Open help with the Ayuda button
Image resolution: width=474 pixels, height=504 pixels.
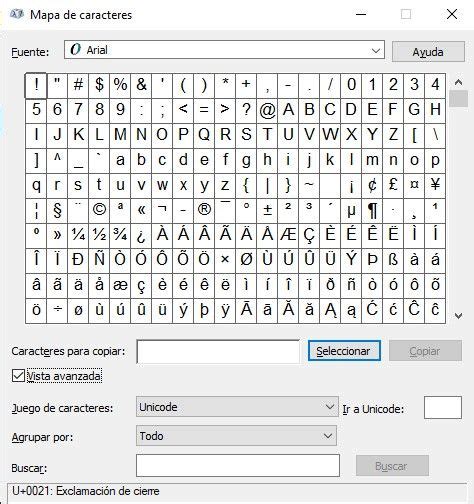click(x=428, y=52)
